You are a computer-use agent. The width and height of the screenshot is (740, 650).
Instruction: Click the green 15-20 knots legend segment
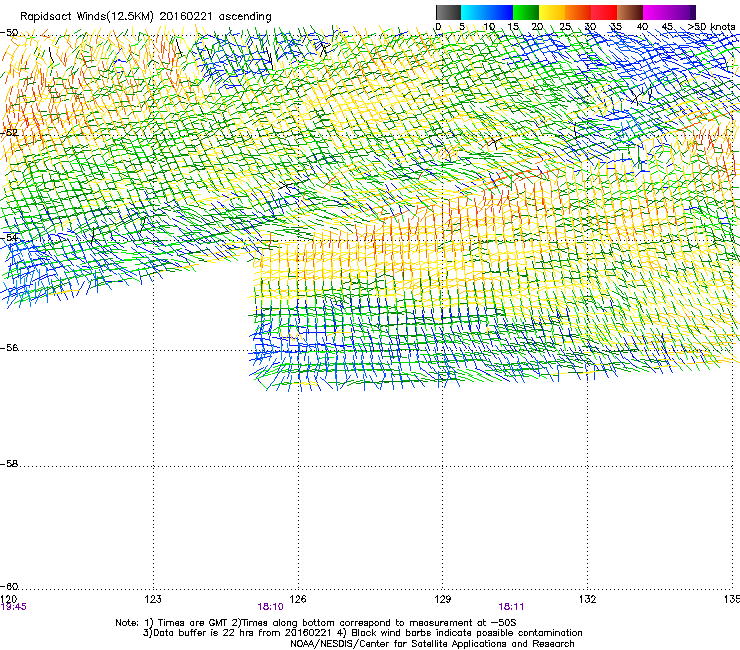click(526, 12)
